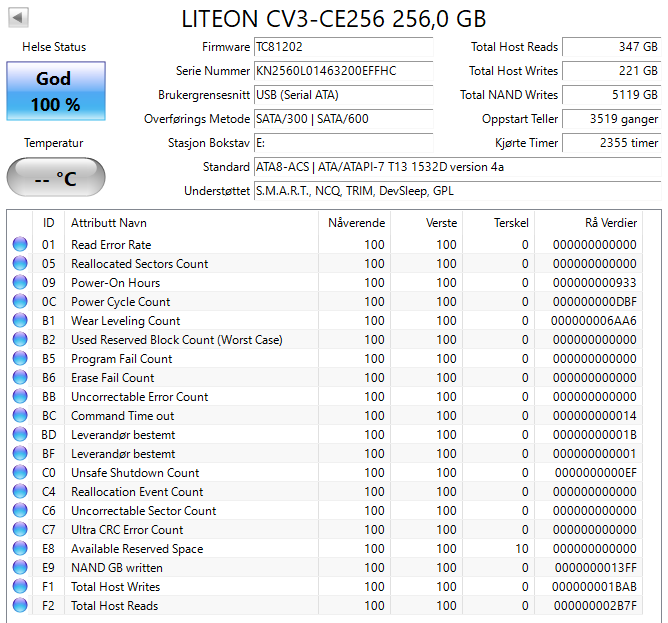668x623 pixels.
Task: Click status orb for Available Reserved Space
Action: [x=20, y=548]
